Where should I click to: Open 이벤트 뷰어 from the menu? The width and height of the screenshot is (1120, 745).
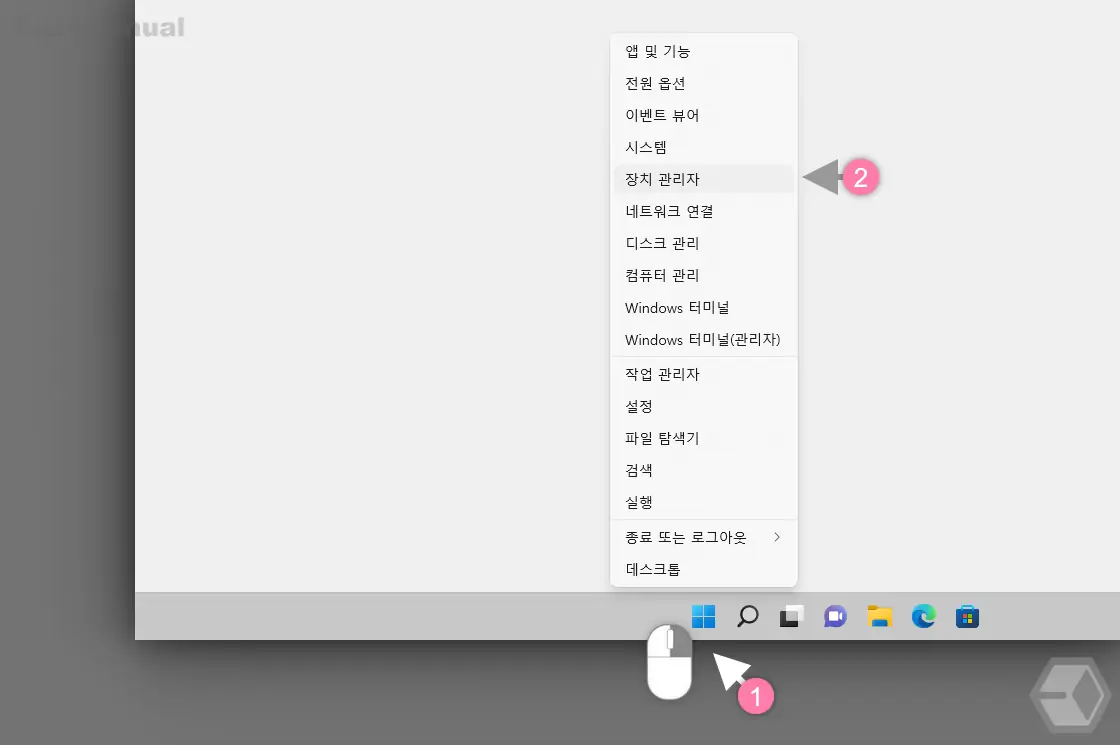pos(660,115)
